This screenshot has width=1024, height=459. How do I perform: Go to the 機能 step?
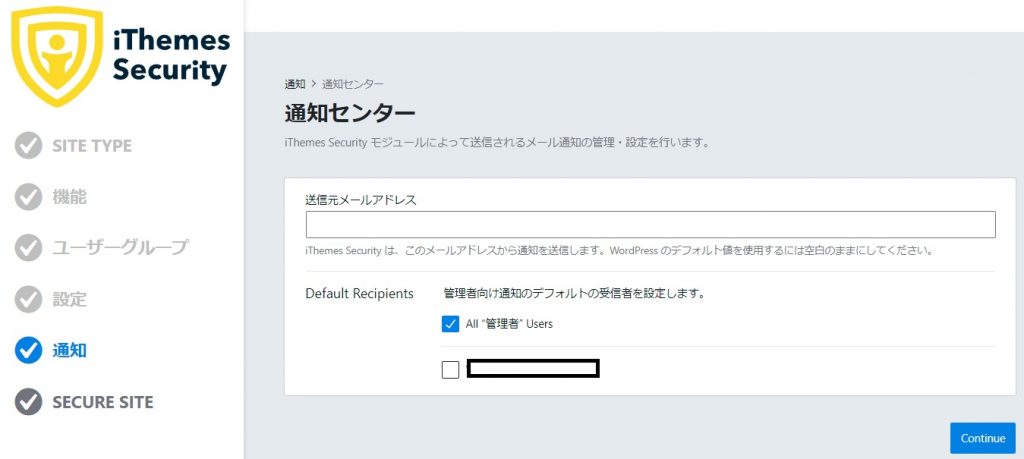pos(69,197)
